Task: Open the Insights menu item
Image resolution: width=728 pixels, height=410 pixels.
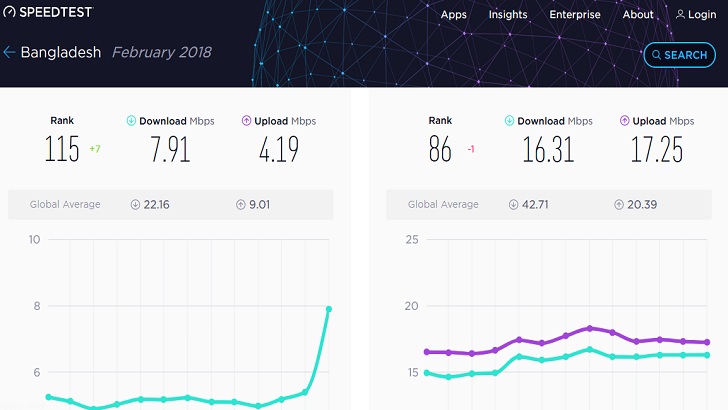Action: tap(508, 15)
